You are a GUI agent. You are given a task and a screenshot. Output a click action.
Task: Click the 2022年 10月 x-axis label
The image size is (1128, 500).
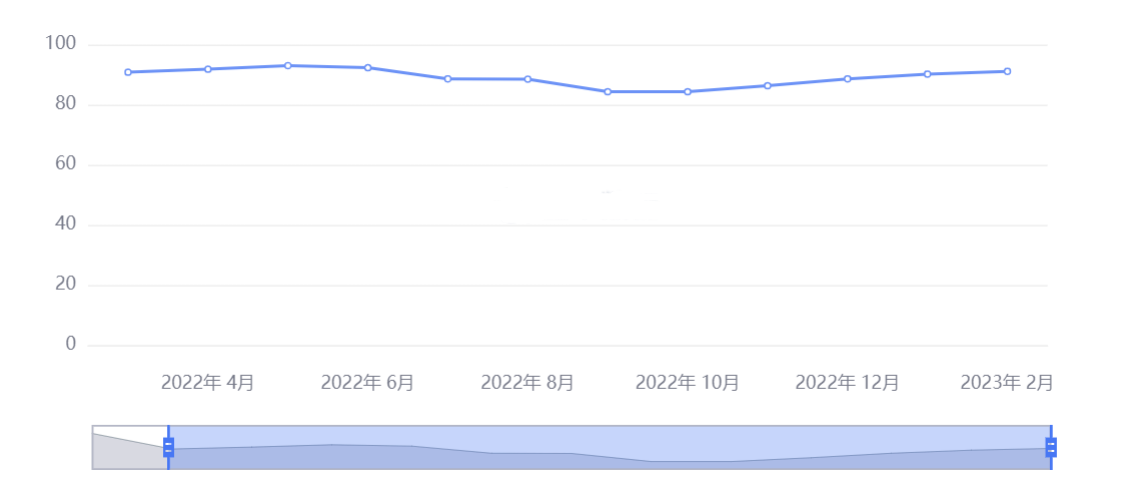tap(688, 382)
